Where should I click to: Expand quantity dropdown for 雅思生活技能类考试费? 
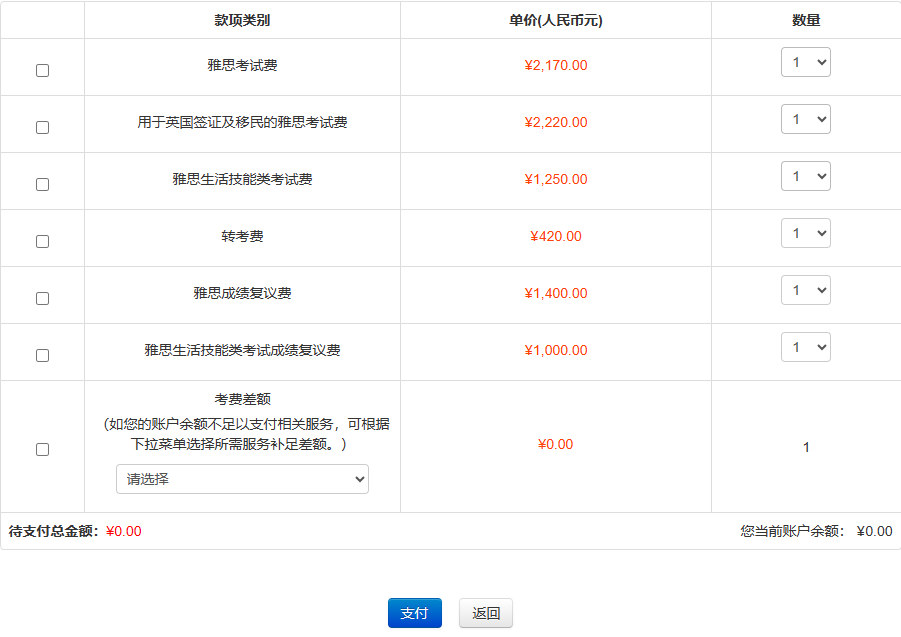(x=806, y=176)
